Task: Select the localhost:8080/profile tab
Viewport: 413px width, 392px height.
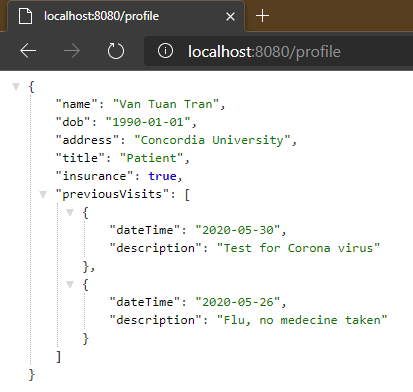Action: (126, 16)
